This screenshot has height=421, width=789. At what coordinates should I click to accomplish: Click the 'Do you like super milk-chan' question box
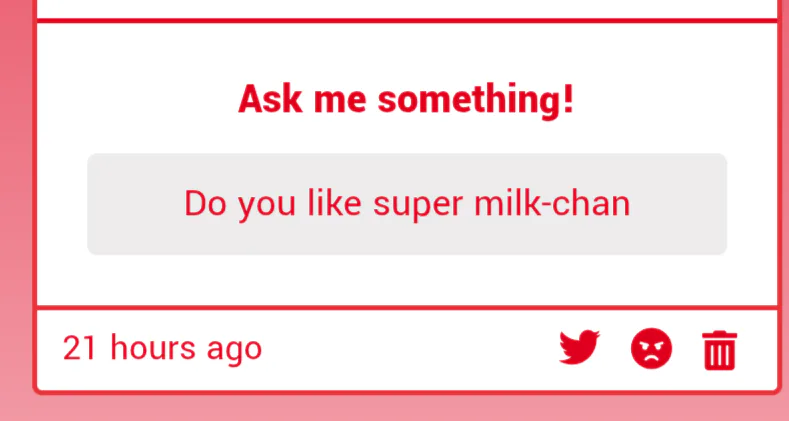coord(407,204)
